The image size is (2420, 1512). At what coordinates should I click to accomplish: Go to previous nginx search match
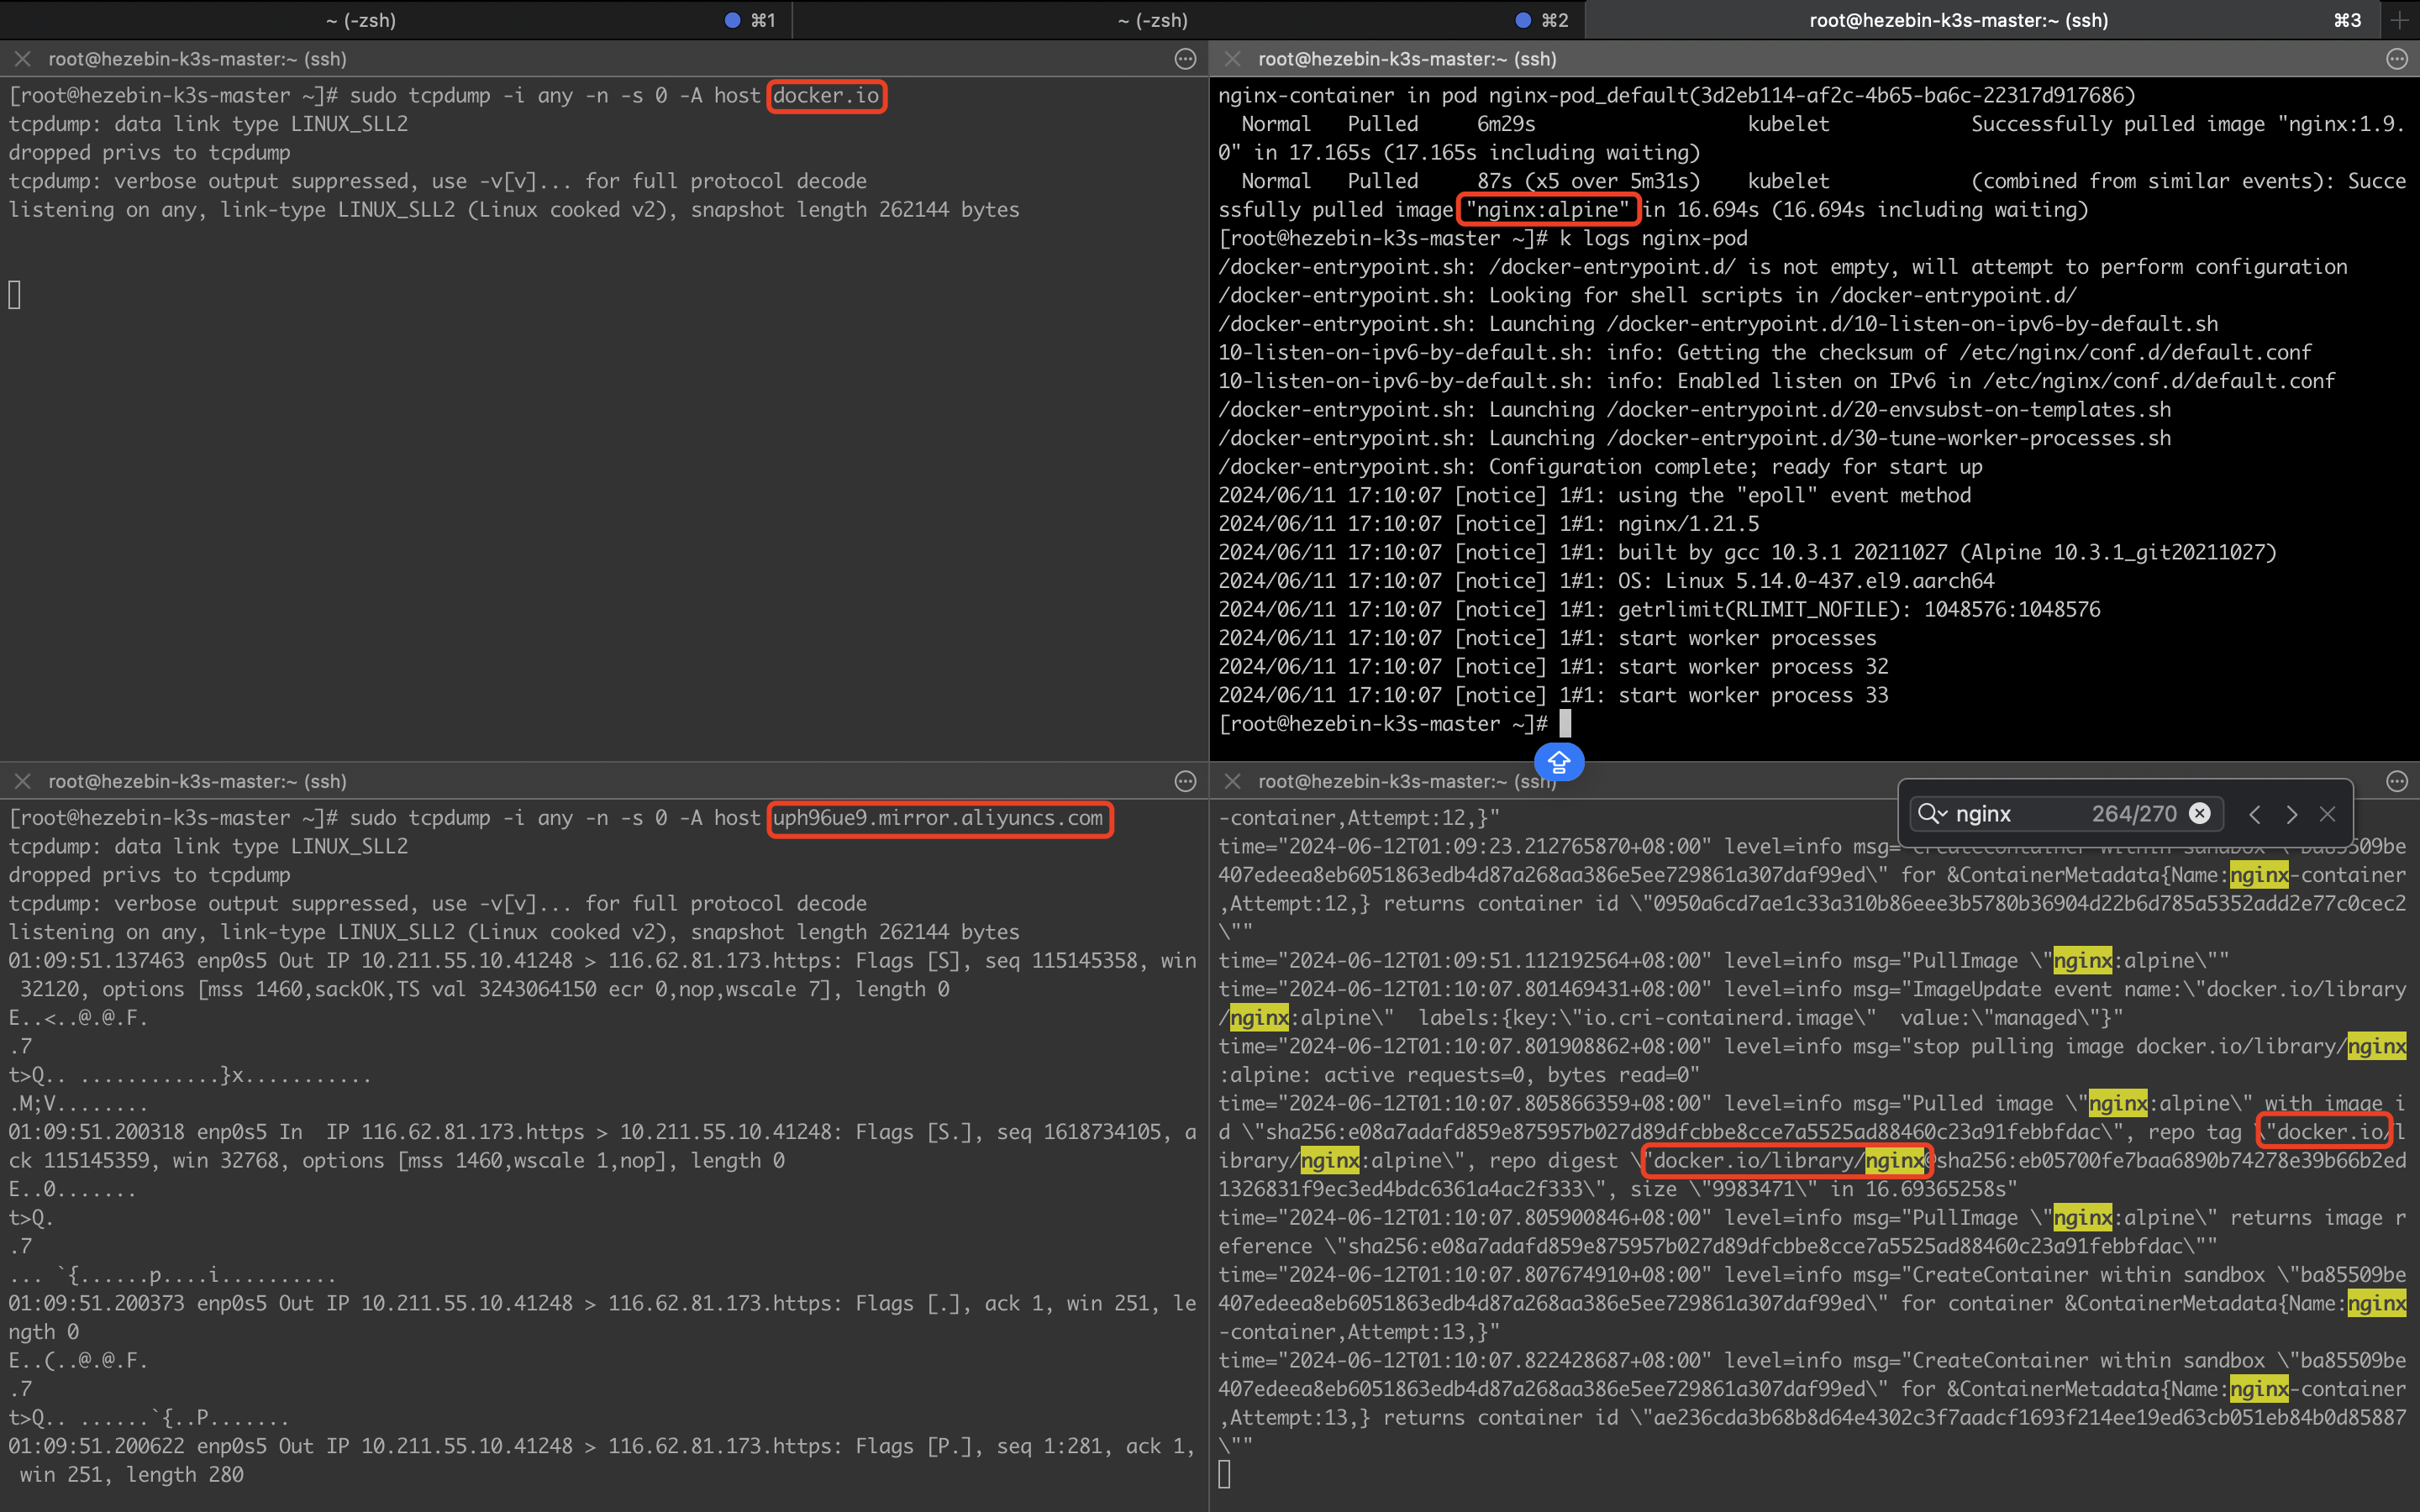coord(2254,814)
